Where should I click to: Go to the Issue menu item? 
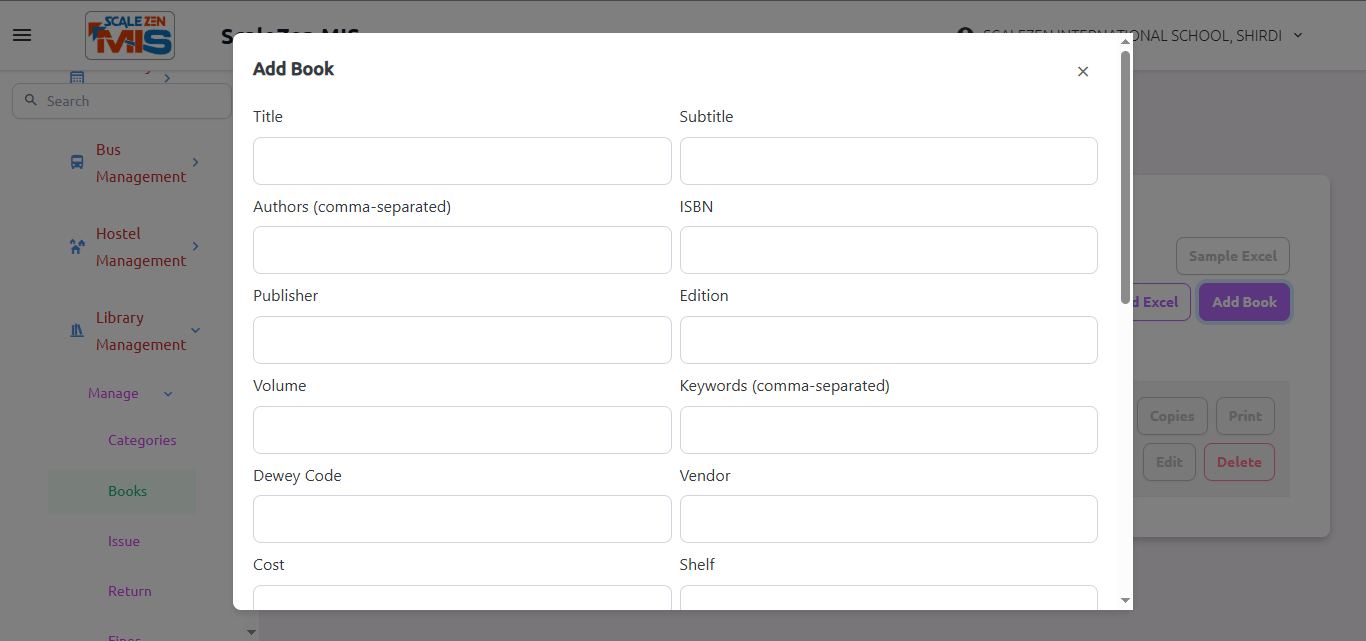124,541
